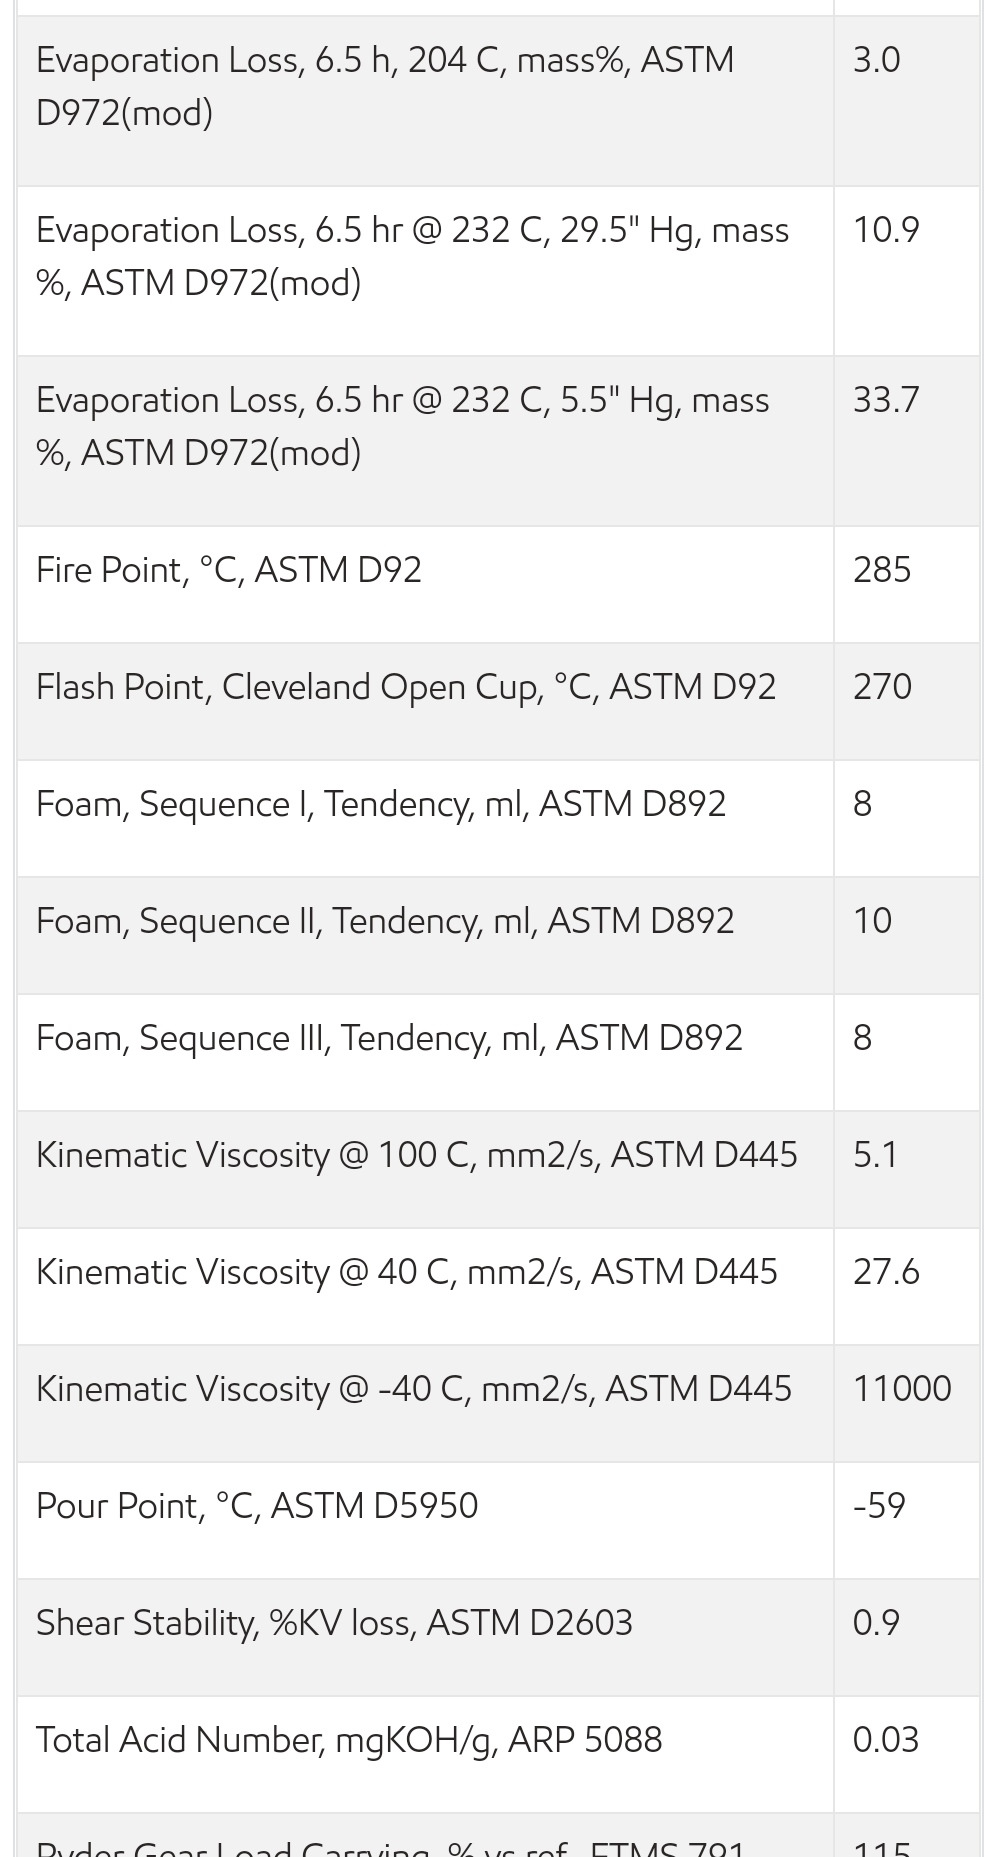Click the viscosity value 11000
994x1857 pixels.
901,1389
